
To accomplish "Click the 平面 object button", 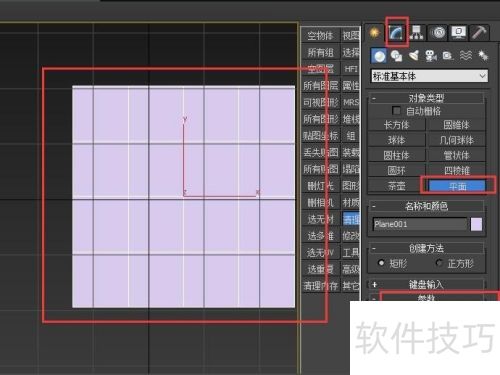I will [457, 186].
